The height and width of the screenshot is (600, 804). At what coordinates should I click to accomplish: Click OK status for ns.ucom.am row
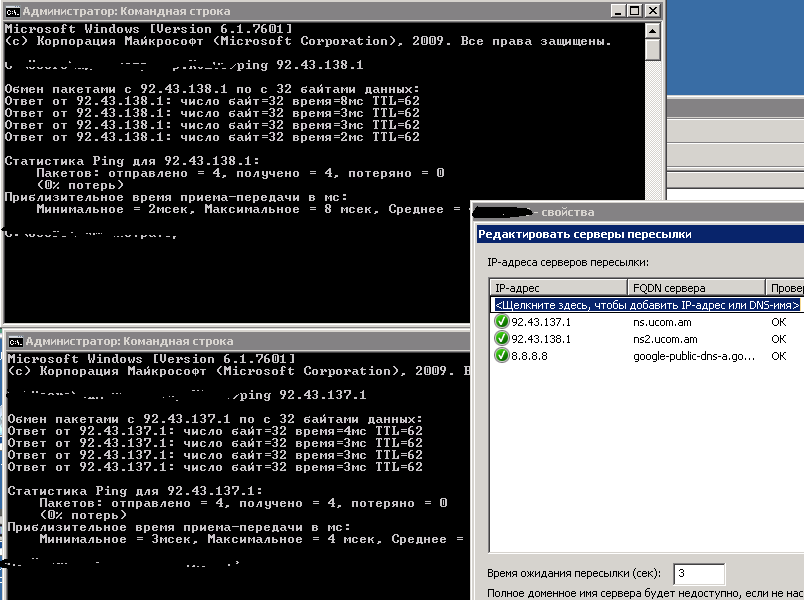coord(778,322)
